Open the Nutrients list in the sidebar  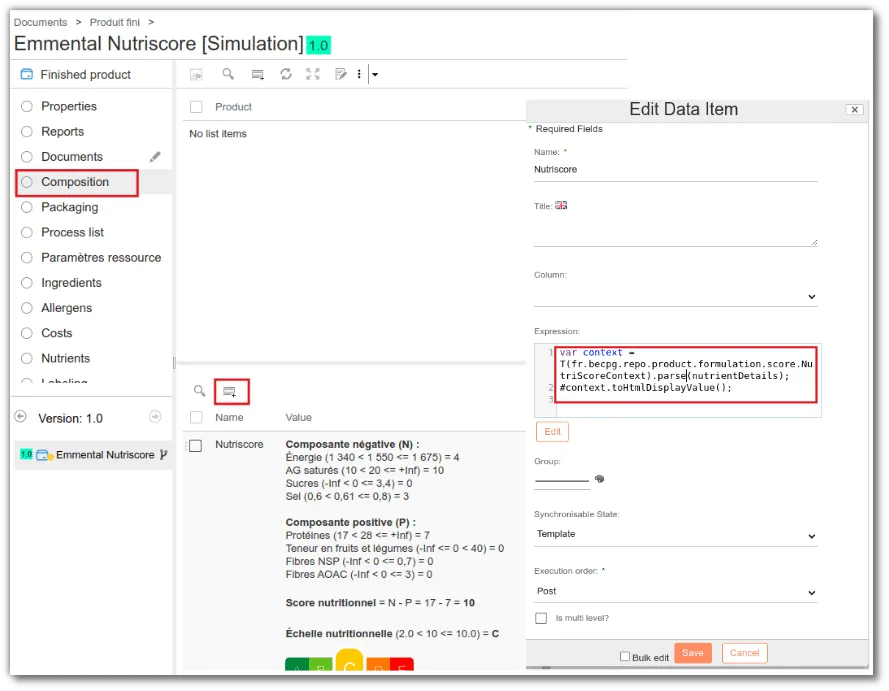click(65, 359)
